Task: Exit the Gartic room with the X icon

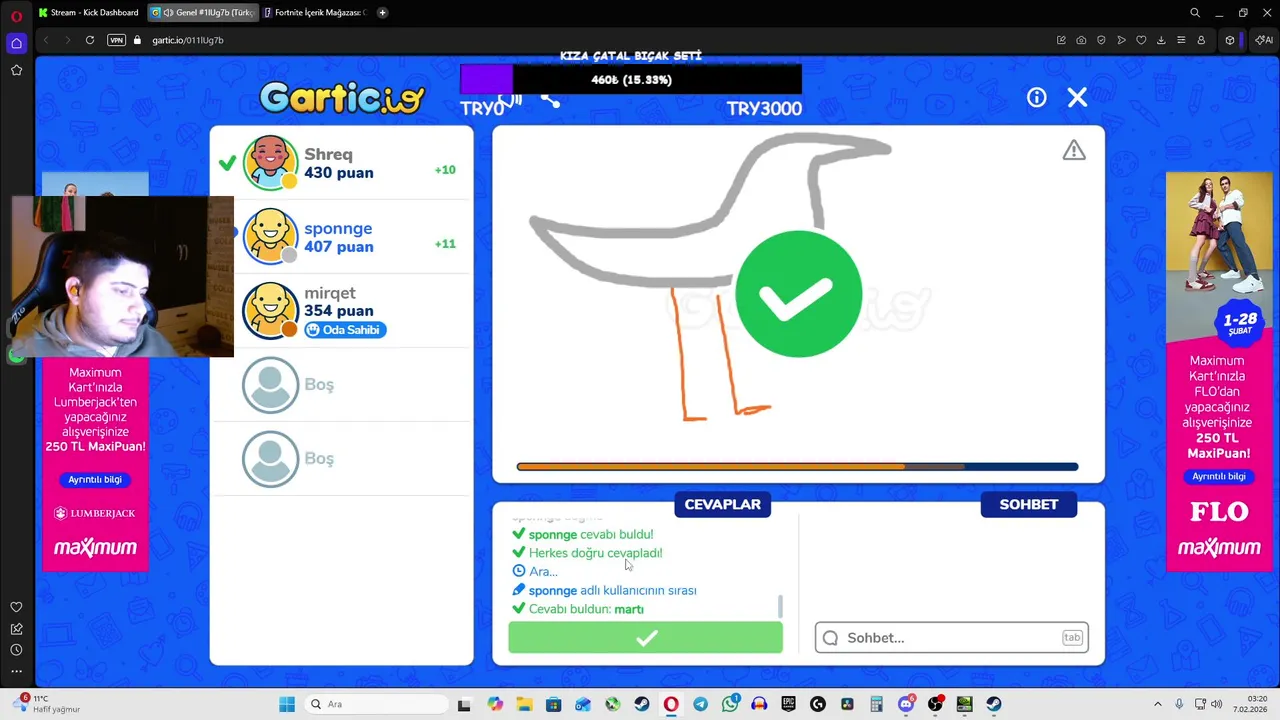Action: [1077, 97]
